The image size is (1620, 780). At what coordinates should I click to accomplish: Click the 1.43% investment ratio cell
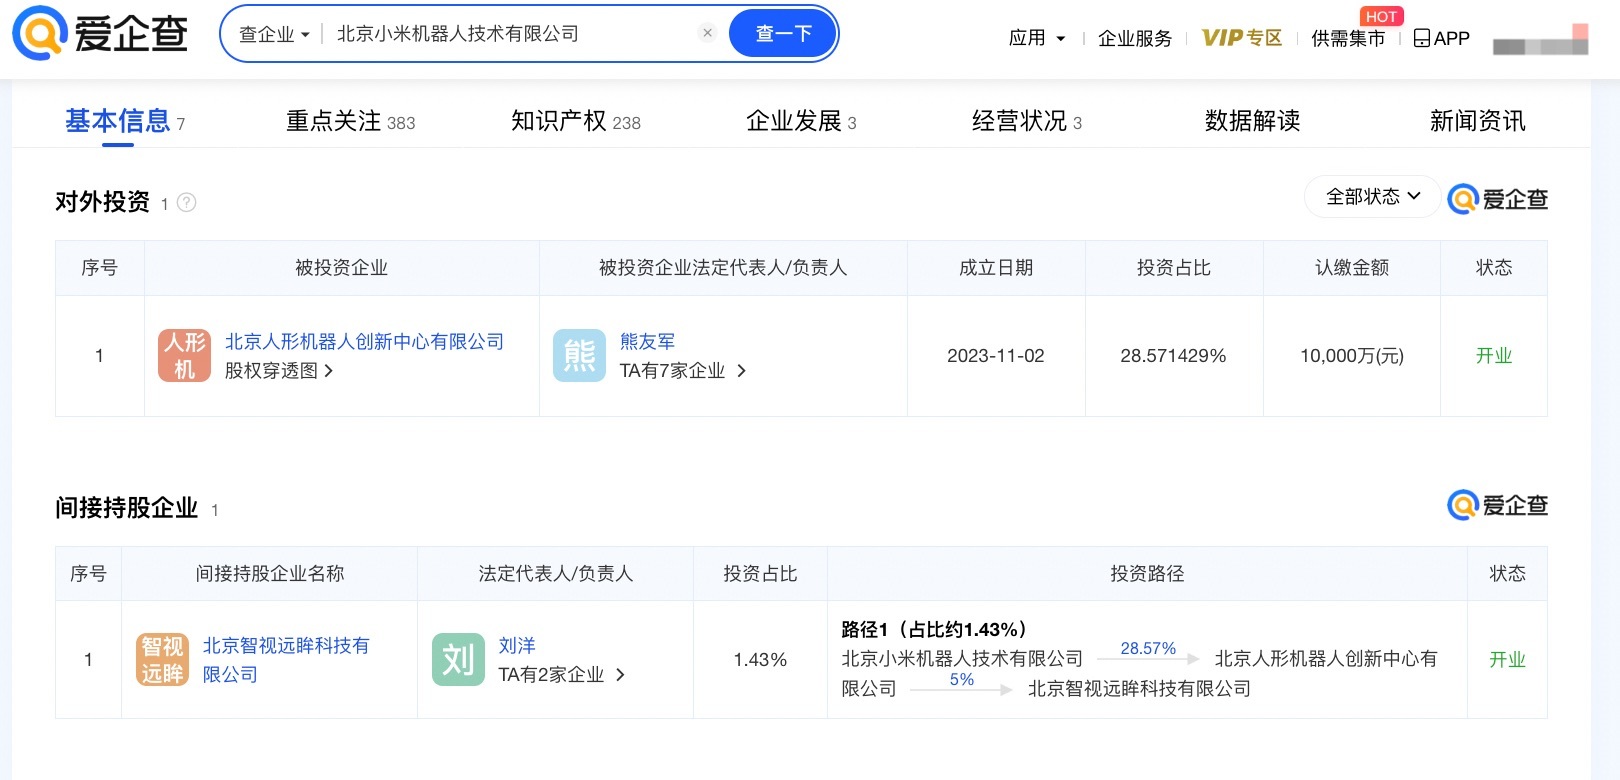click(x=760, y=660)
